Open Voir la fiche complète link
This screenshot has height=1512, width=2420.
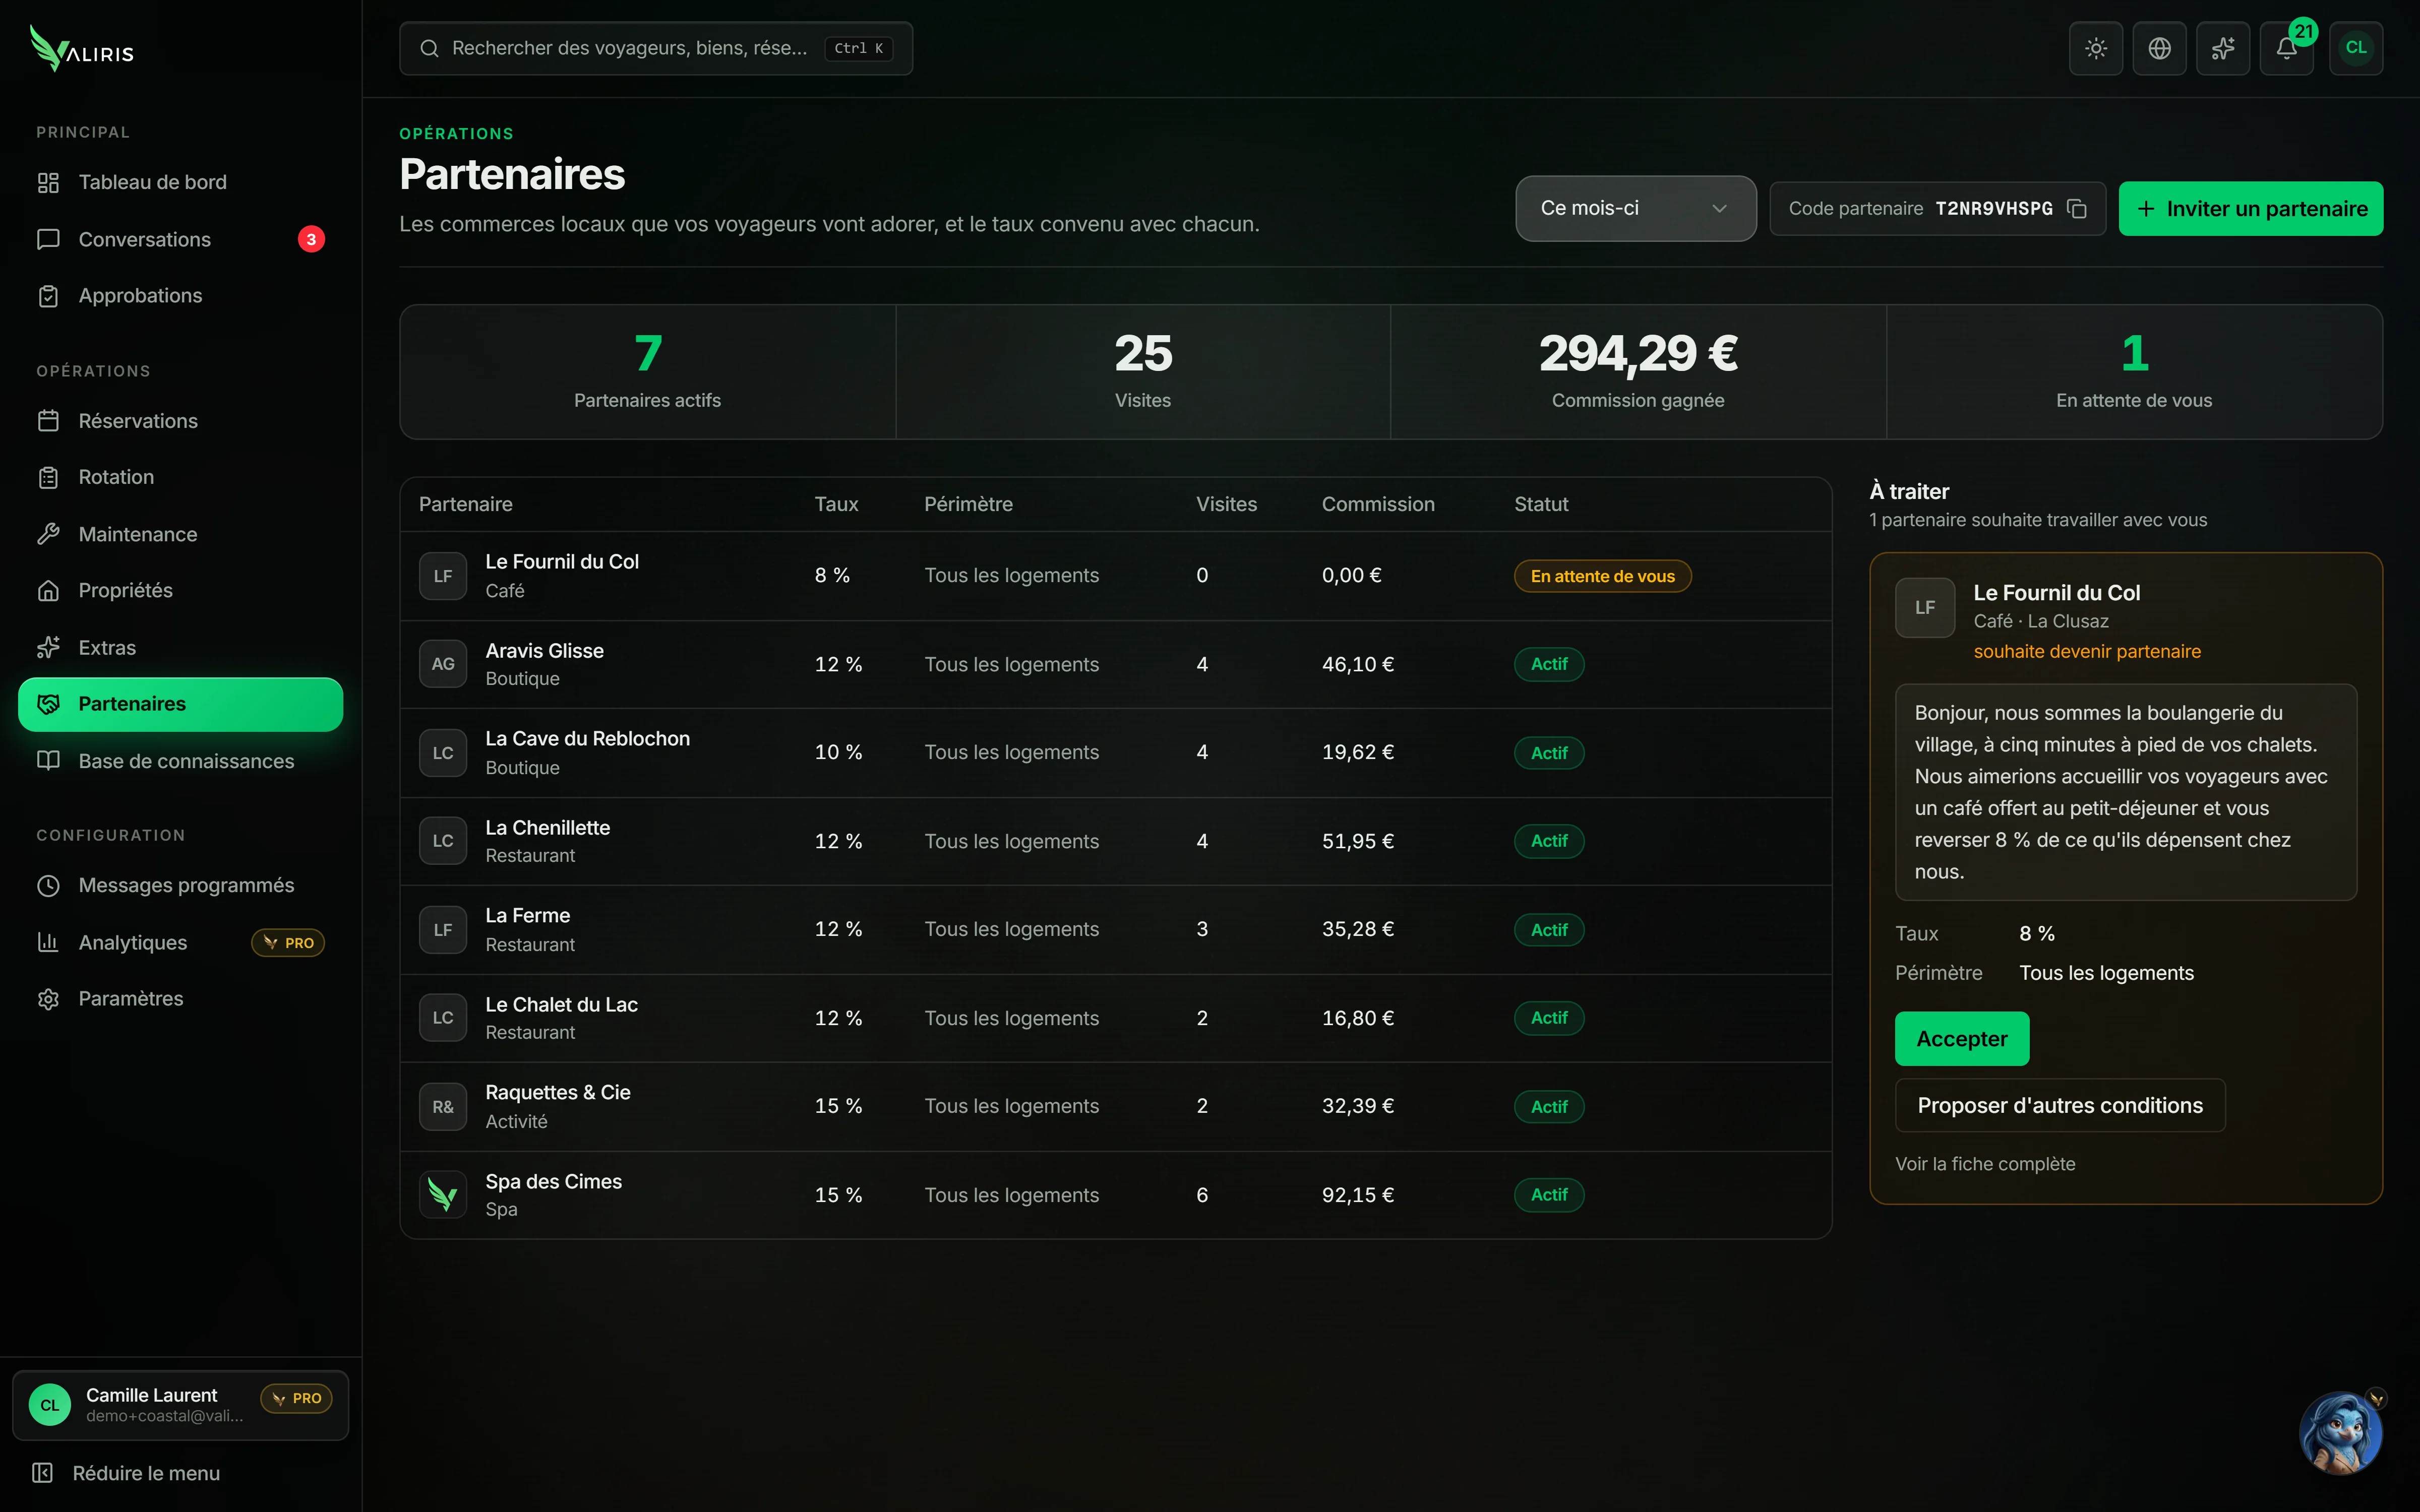click(1985, 1164)
